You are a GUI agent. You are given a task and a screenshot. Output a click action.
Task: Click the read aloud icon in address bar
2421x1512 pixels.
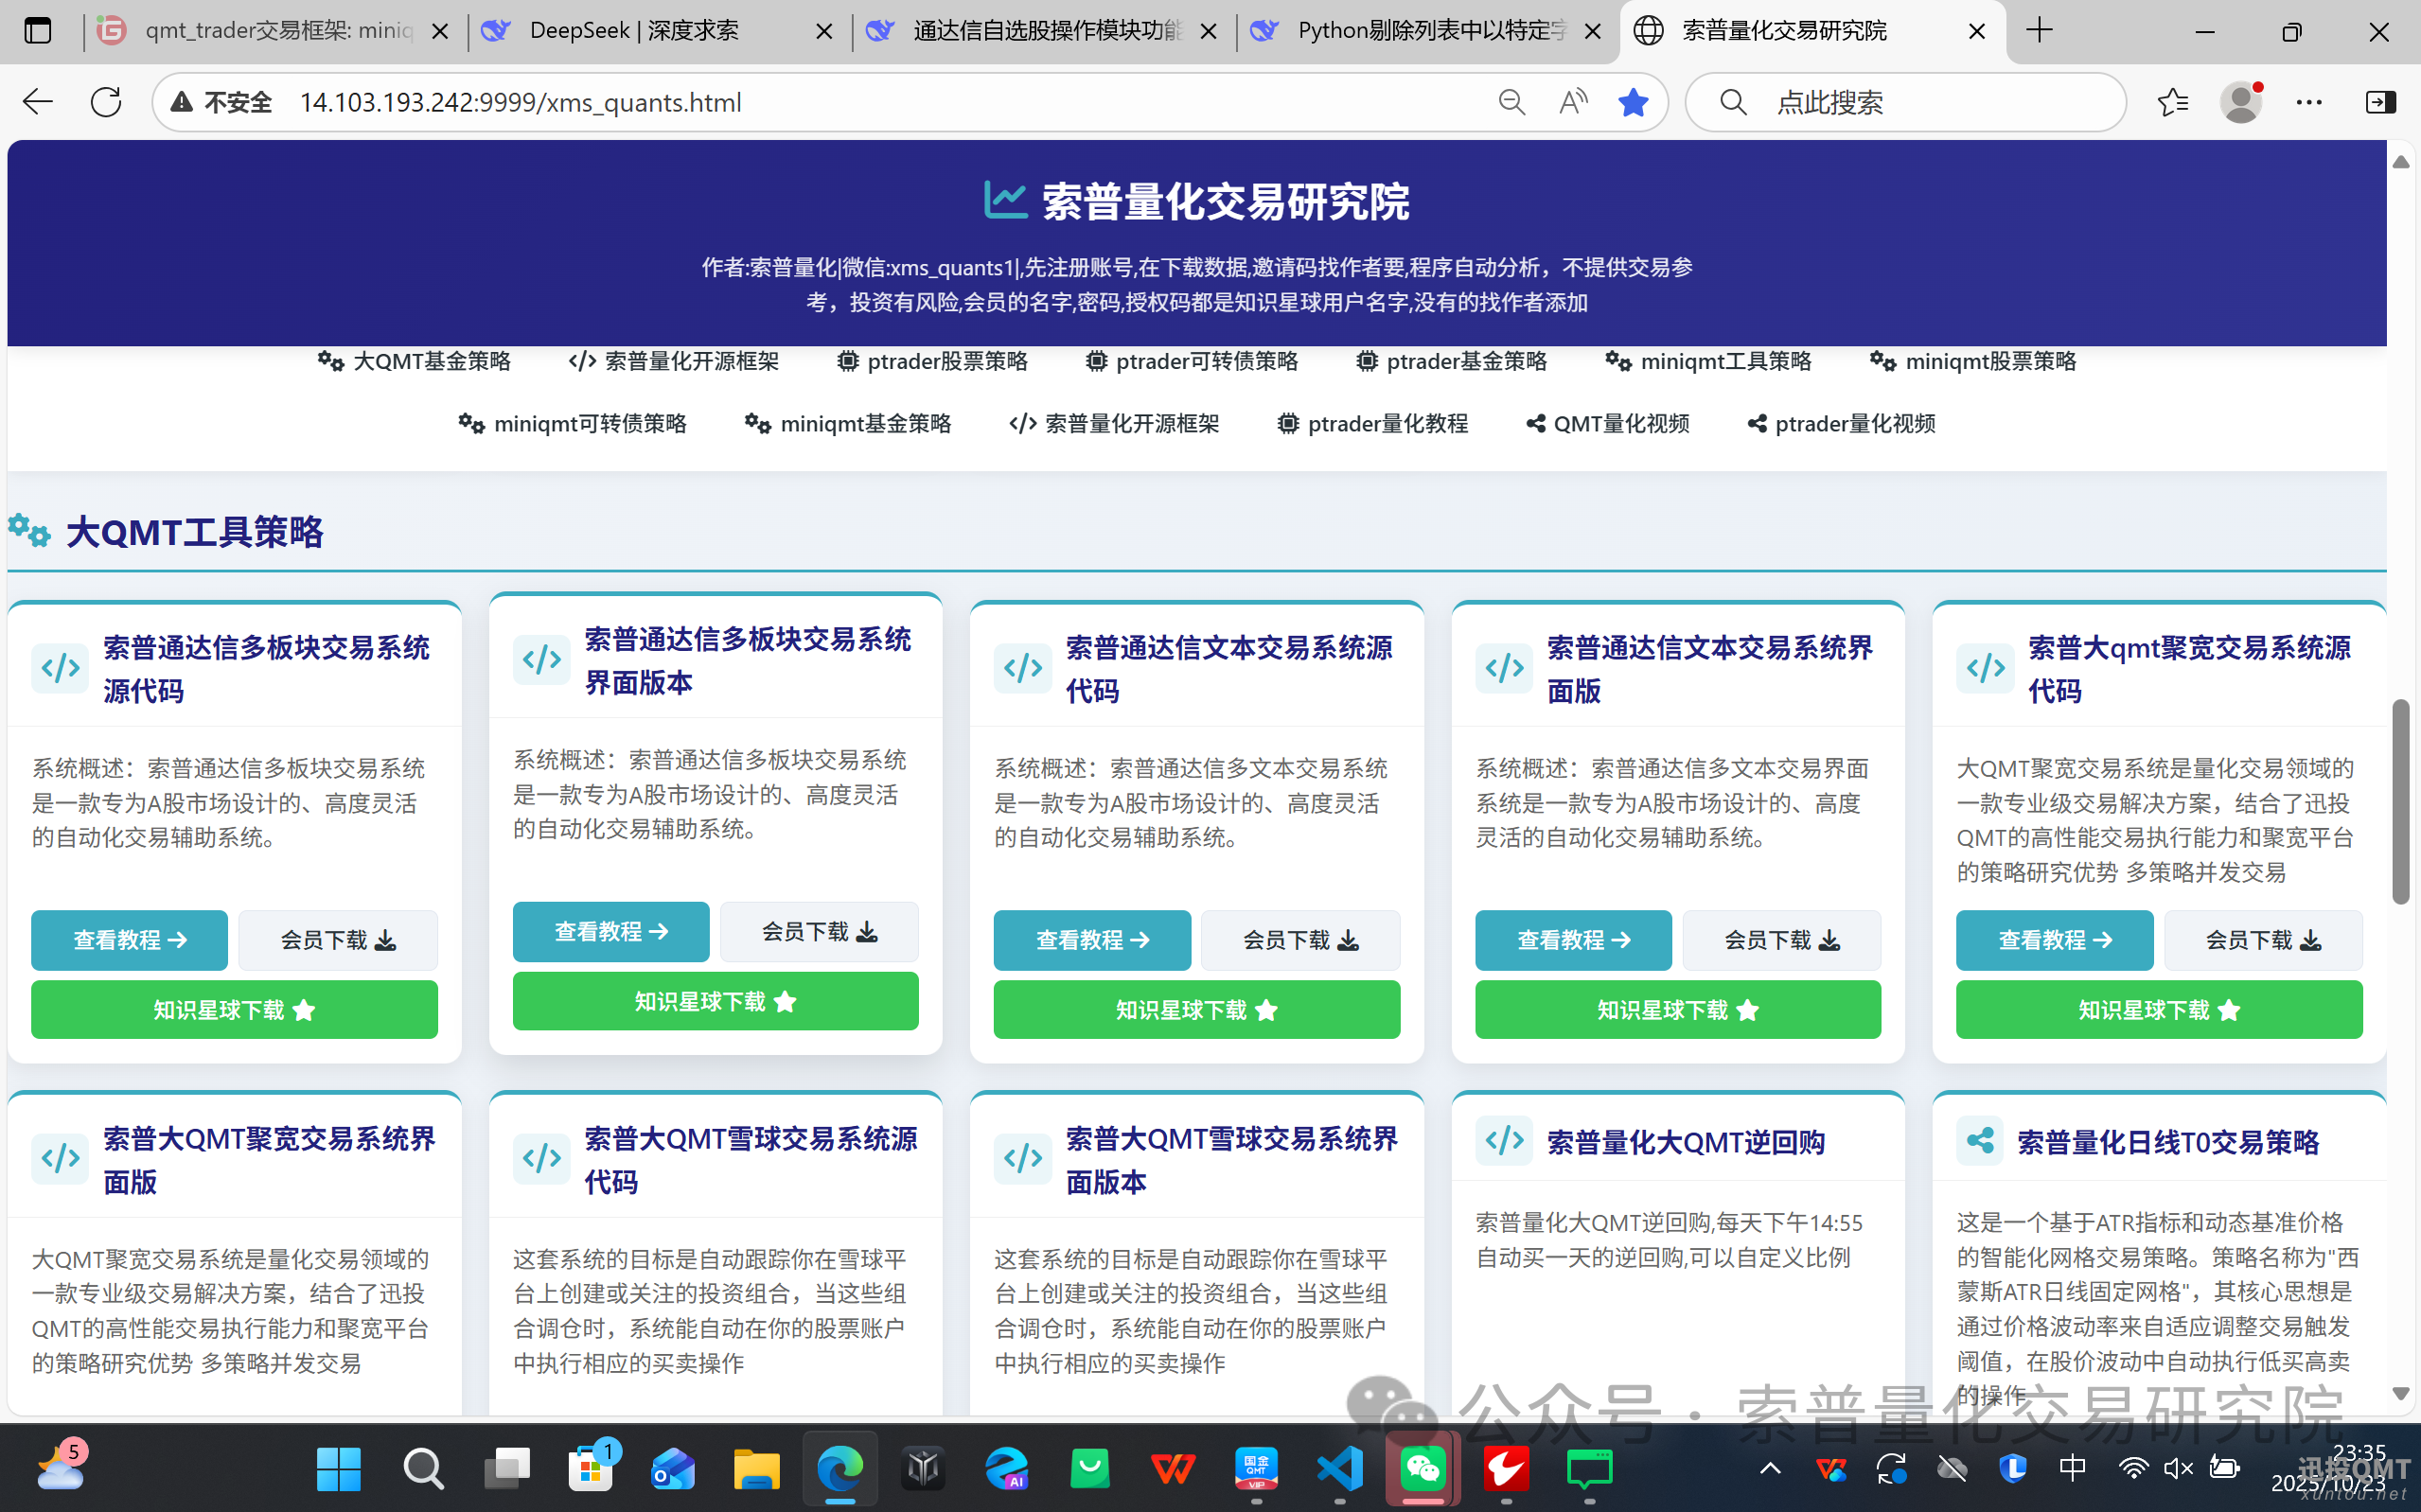(x=1572, y=102)
